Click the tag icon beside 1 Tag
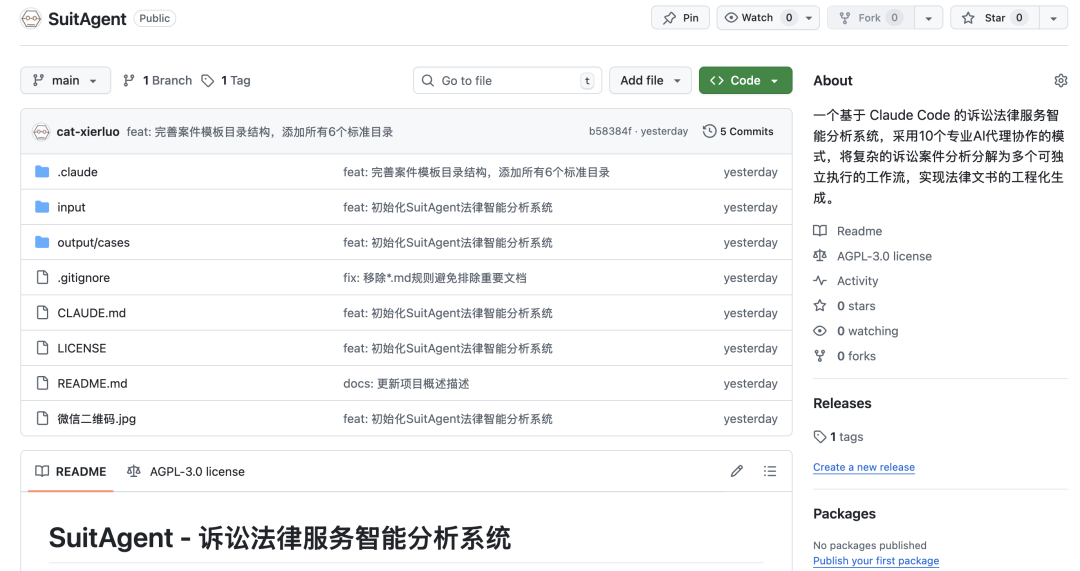The height and width of the screenshot is (571, 1080). pos(207,81)
